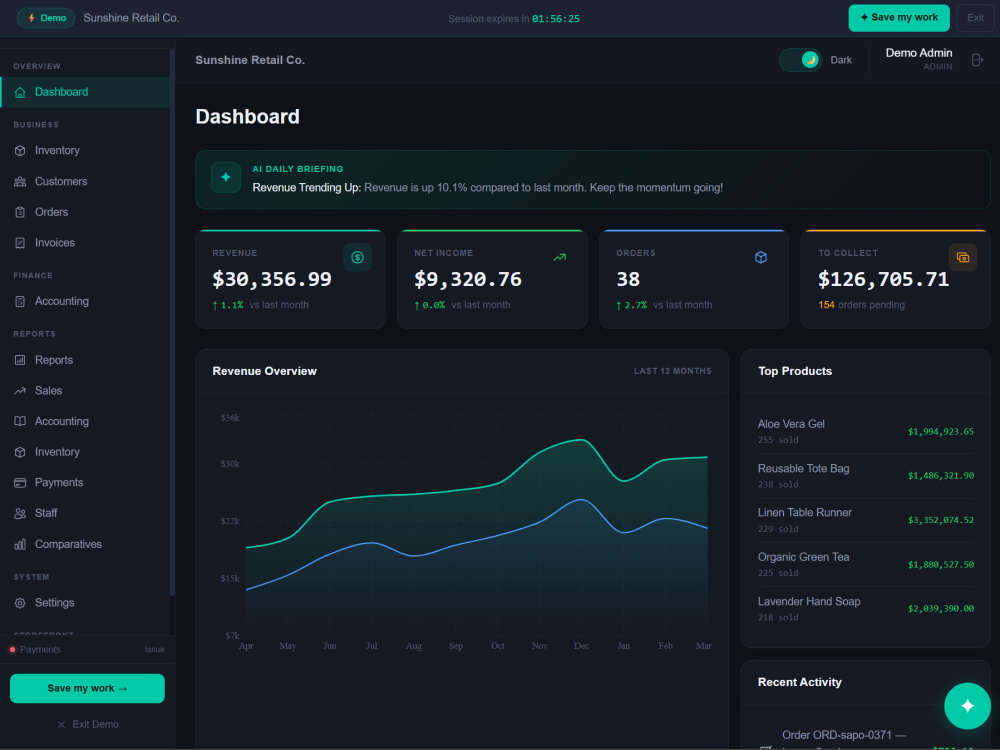
Task: Toggle the Dark mode switch
Action: click(x=800, y=60)
